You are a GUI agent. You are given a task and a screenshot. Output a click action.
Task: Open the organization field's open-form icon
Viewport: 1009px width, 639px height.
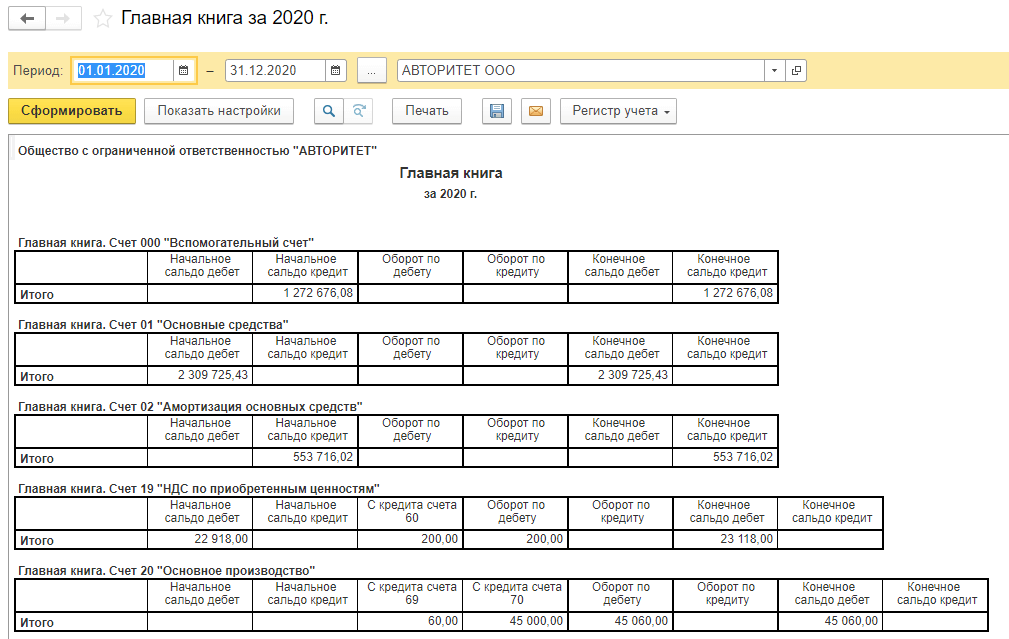click(x=796, y=71)
